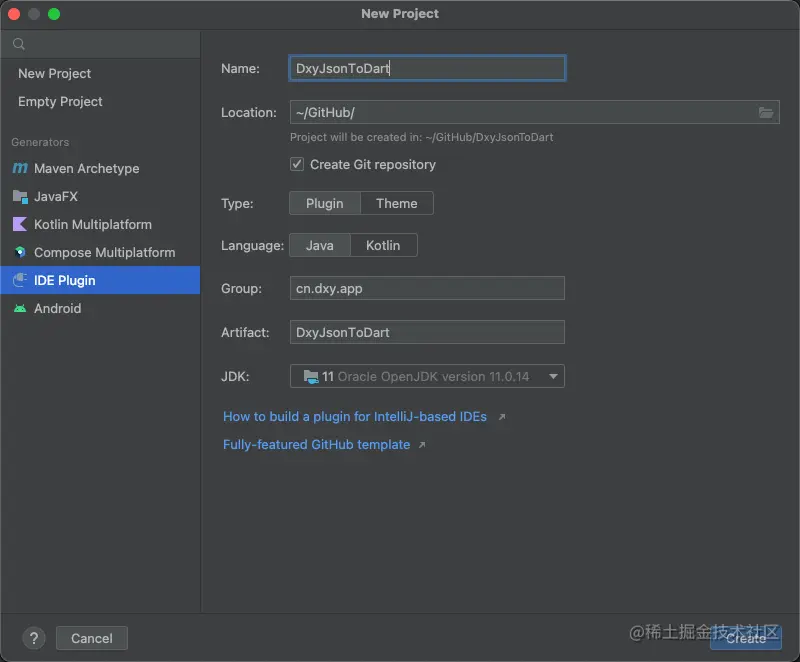
Task: Uncheck Create Git repository
Action: pyautogui.click(x=296, y=164)
